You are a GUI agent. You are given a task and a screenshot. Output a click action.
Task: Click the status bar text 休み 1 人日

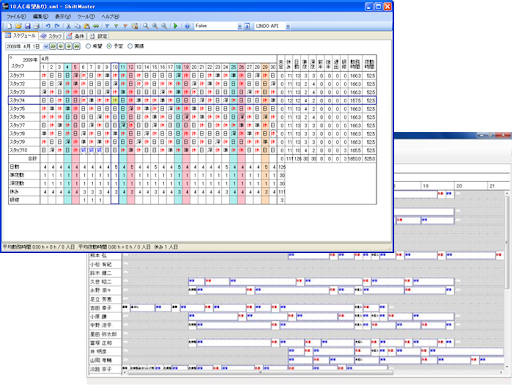[x=166, y=247]
